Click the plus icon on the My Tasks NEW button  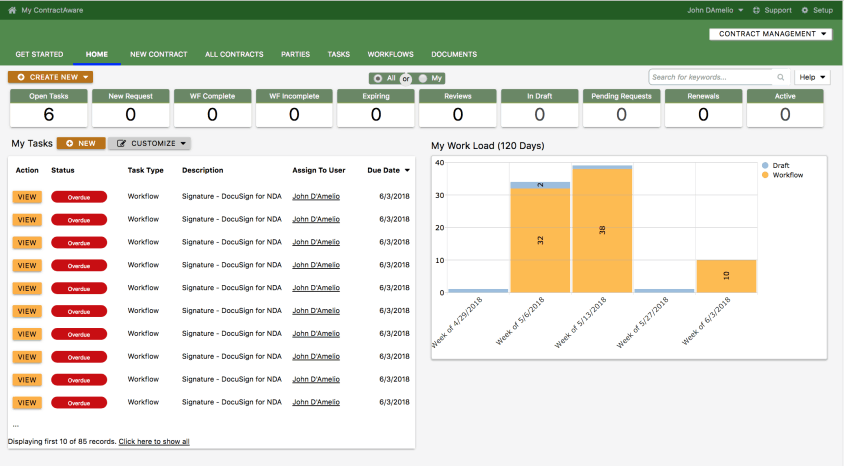(69, 143)
